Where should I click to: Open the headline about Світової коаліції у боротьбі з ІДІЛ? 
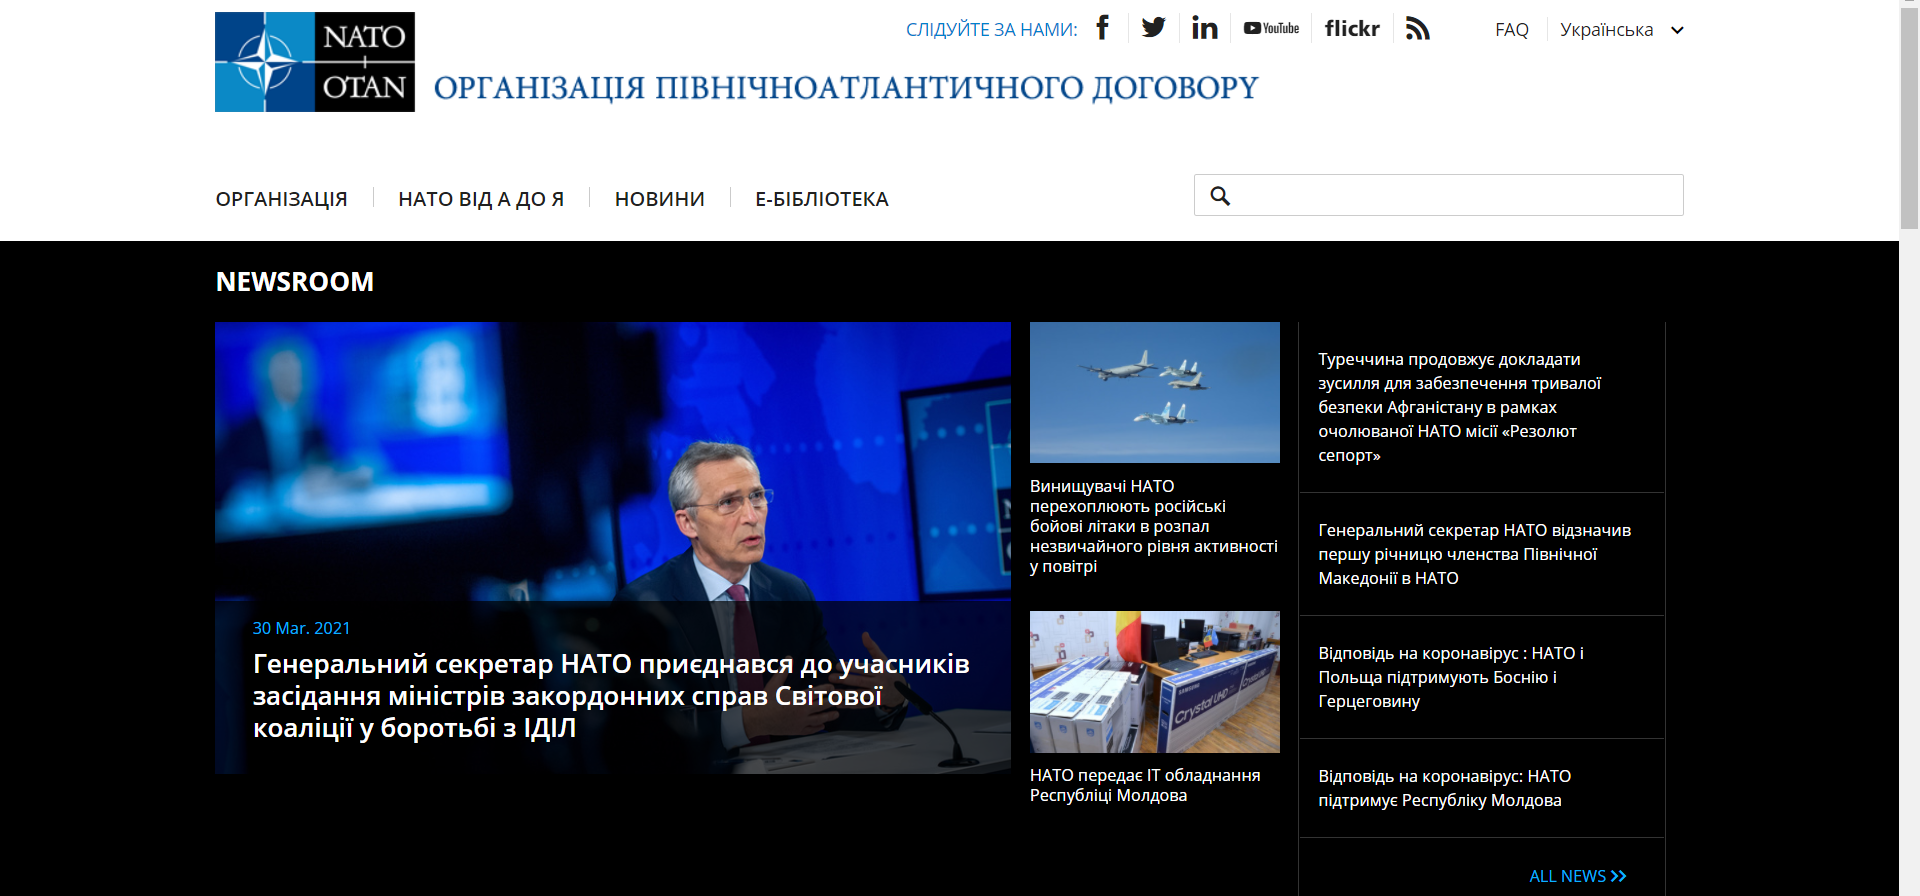(611, 696)
